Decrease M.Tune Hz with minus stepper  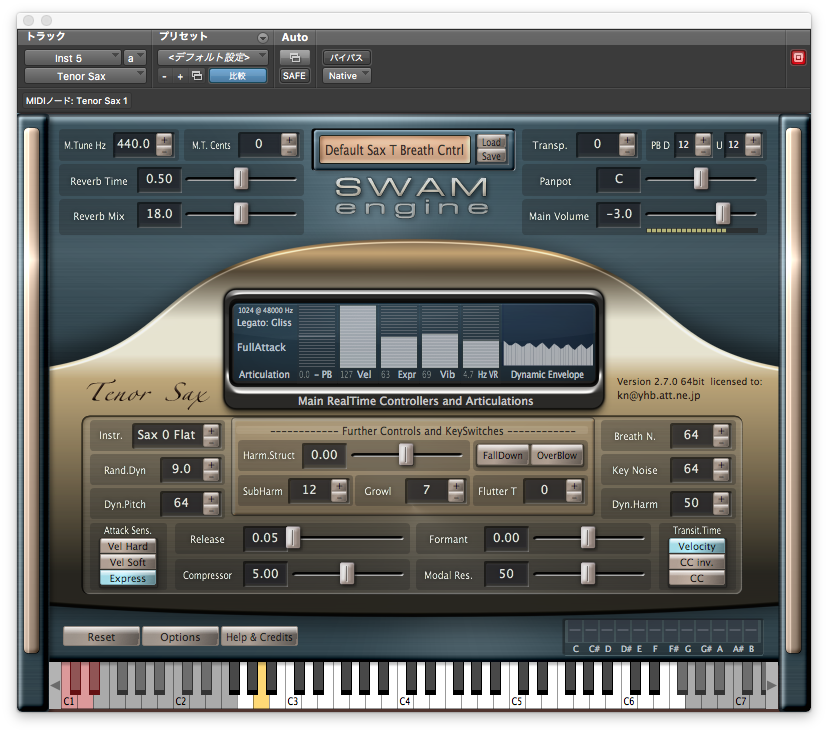(164, 151)
